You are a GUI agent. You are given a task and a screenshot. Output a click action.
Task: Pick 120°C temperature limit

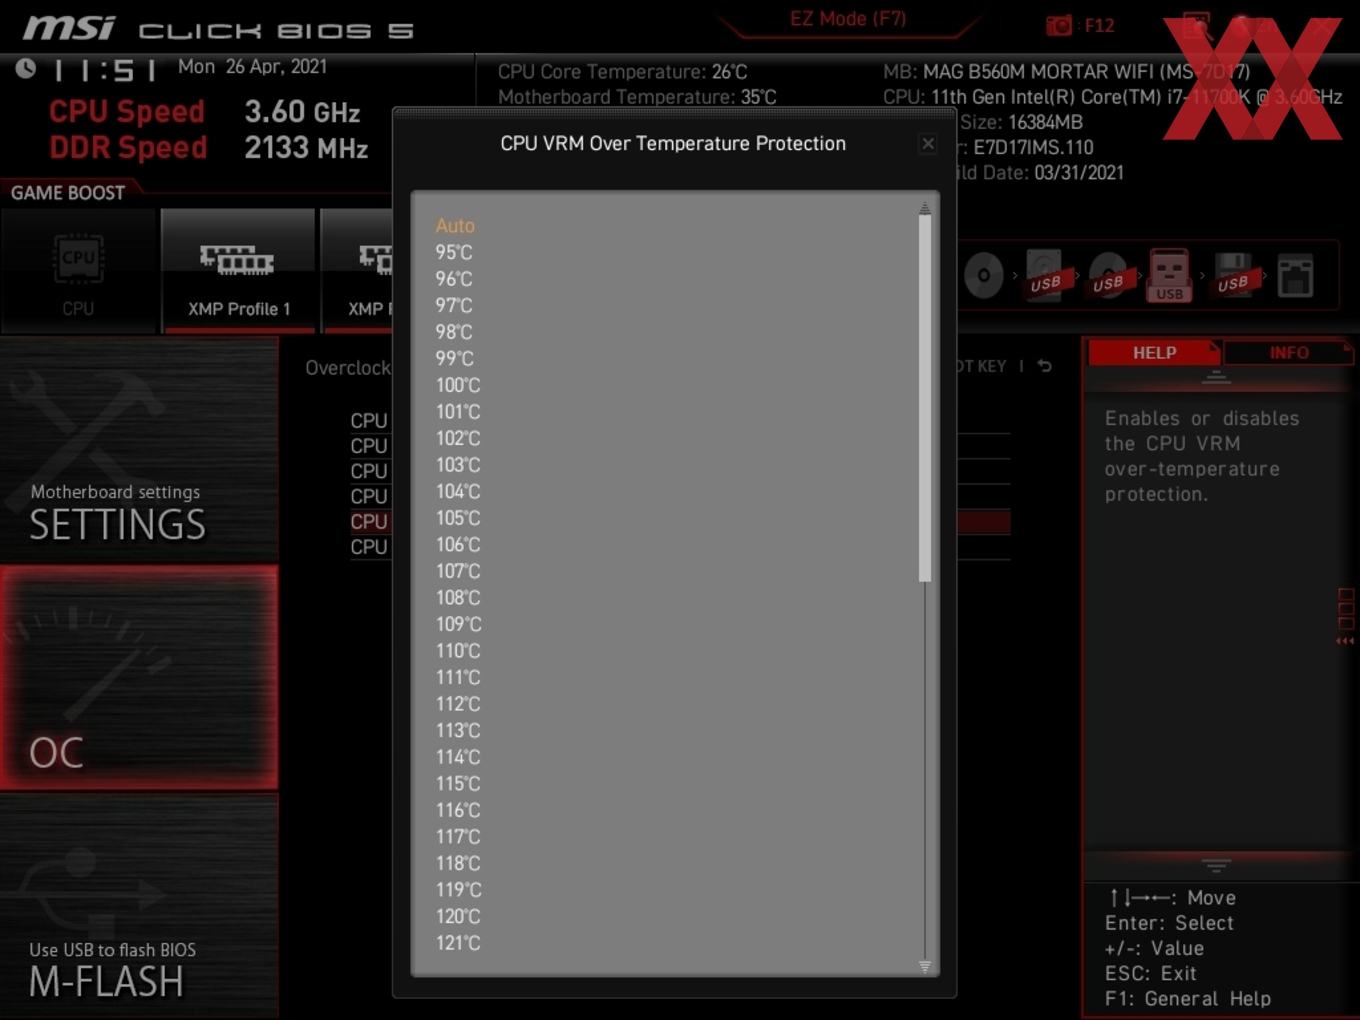coord(458,916)
